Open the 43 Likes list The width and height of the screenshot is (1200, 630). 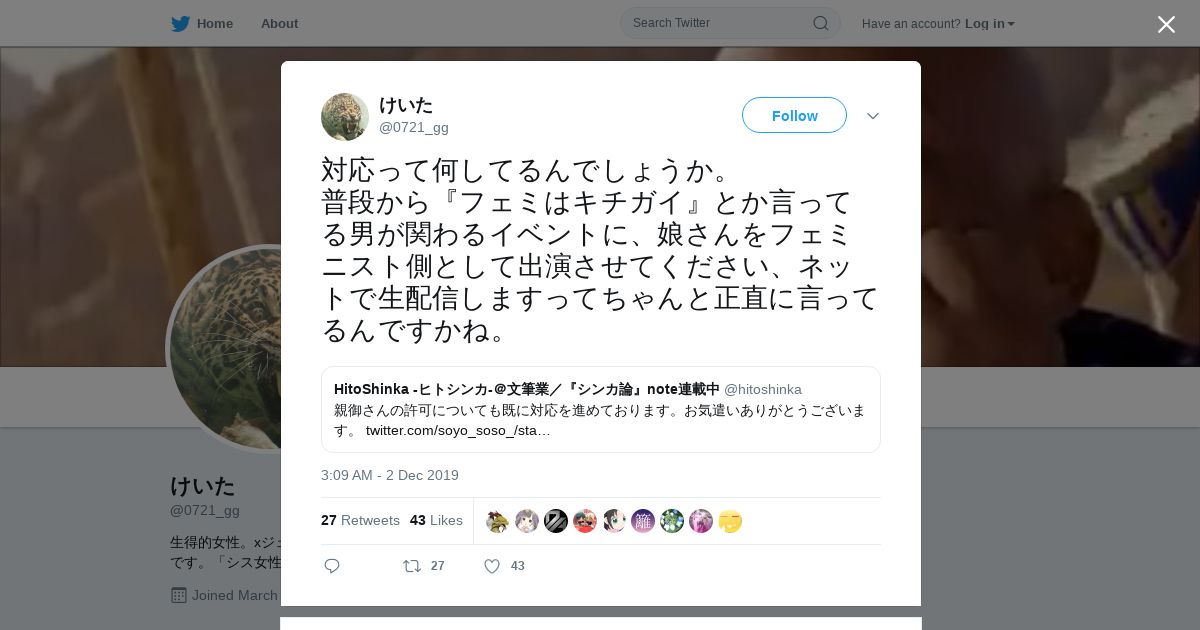tap(436, 520)
